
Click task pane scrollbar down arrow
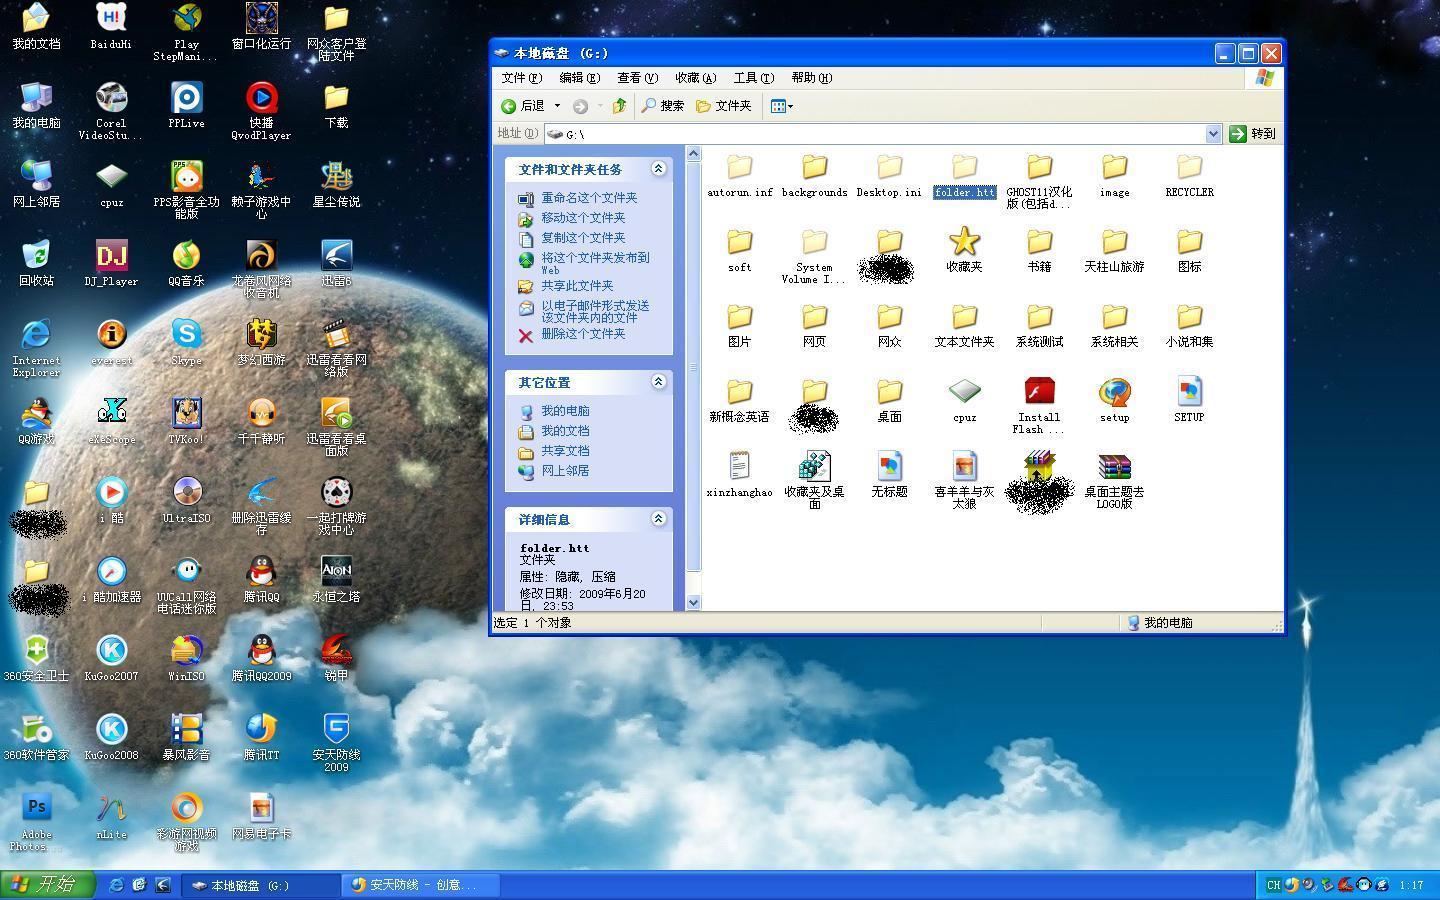pos(694,603)
